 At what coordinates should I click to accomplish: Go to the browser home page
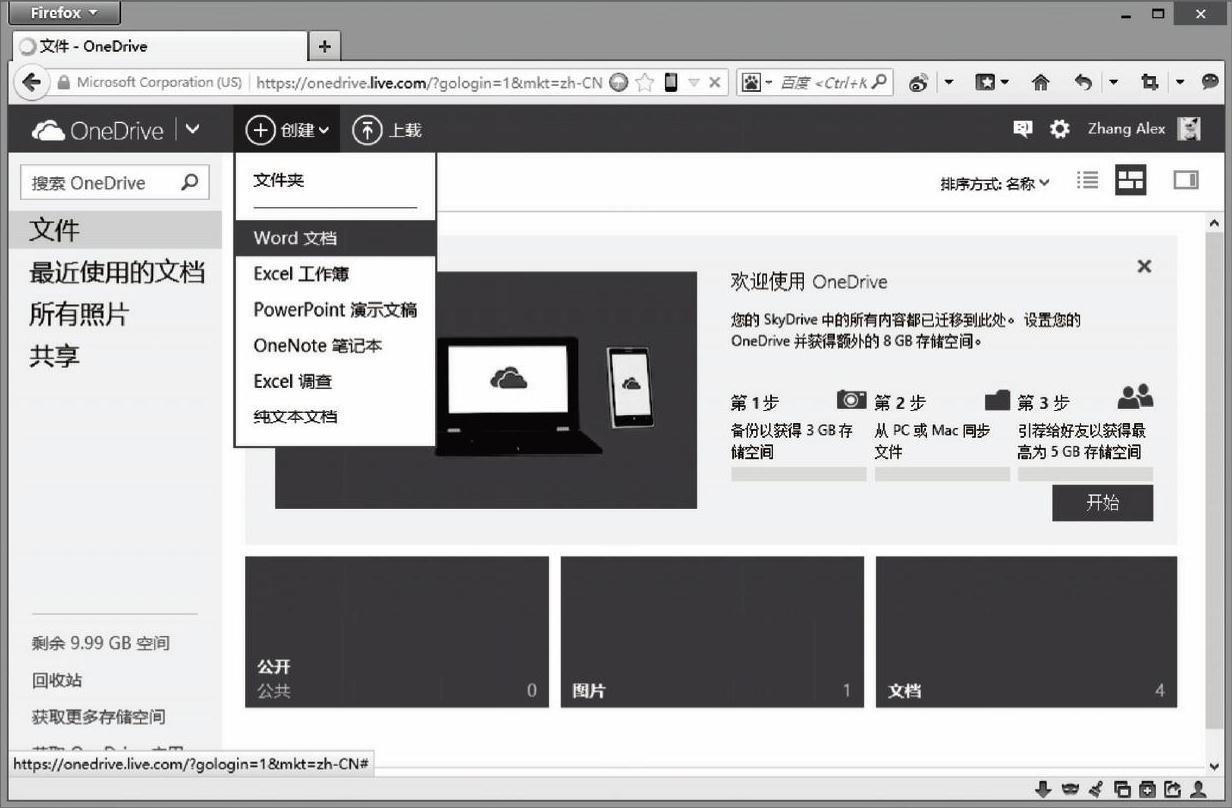[1041, 84]
